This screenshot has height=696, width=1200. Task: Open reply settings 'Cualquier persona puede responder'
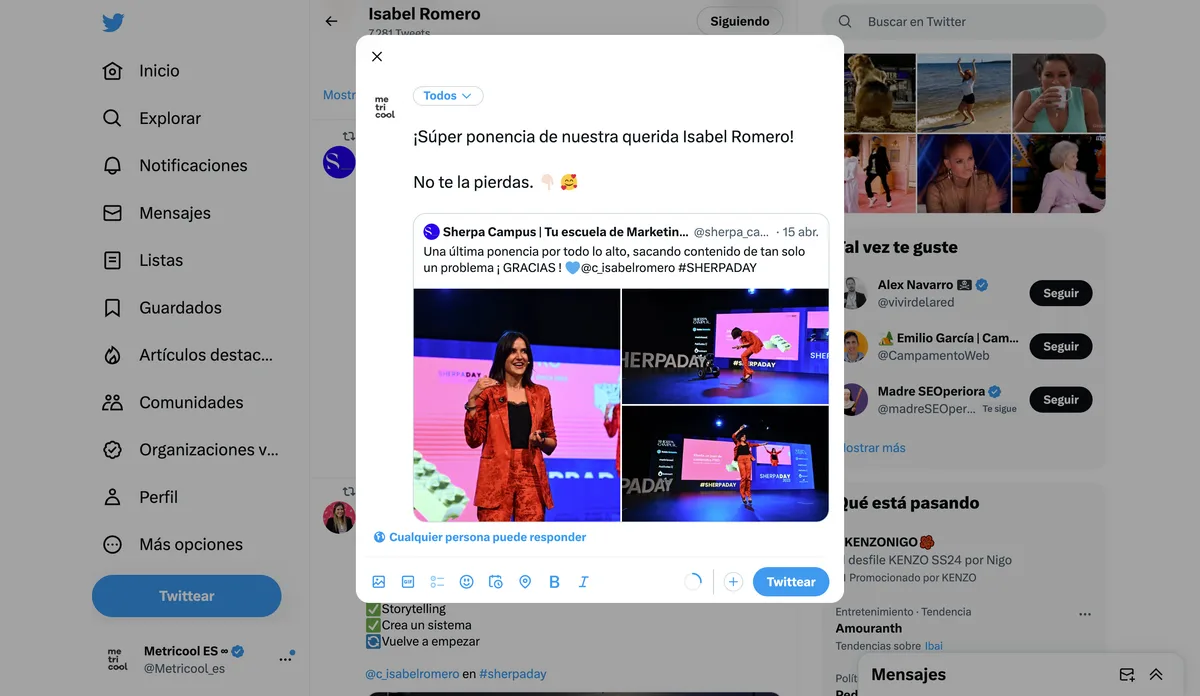tap(480, 537)
